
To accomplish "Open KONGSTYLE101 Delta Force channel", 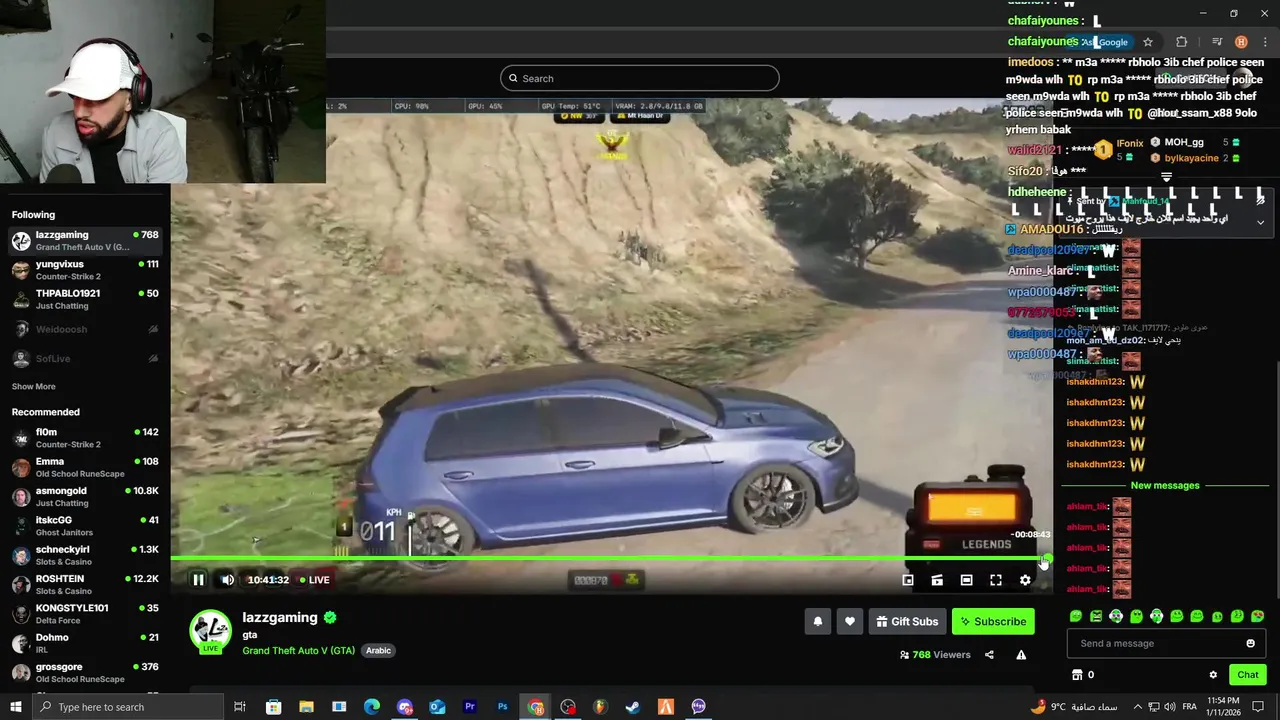I will tap(85, 614).
